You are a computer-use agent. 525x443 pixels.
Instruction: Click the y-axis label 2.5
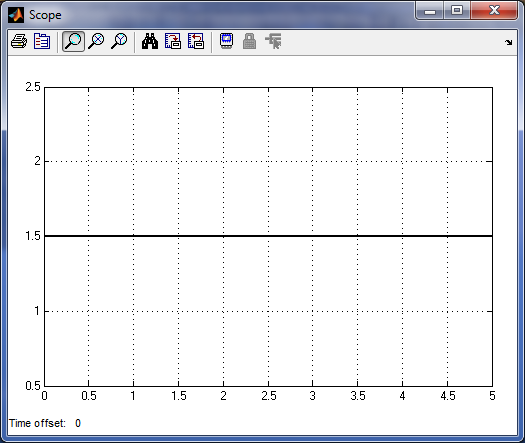[33, 87]
